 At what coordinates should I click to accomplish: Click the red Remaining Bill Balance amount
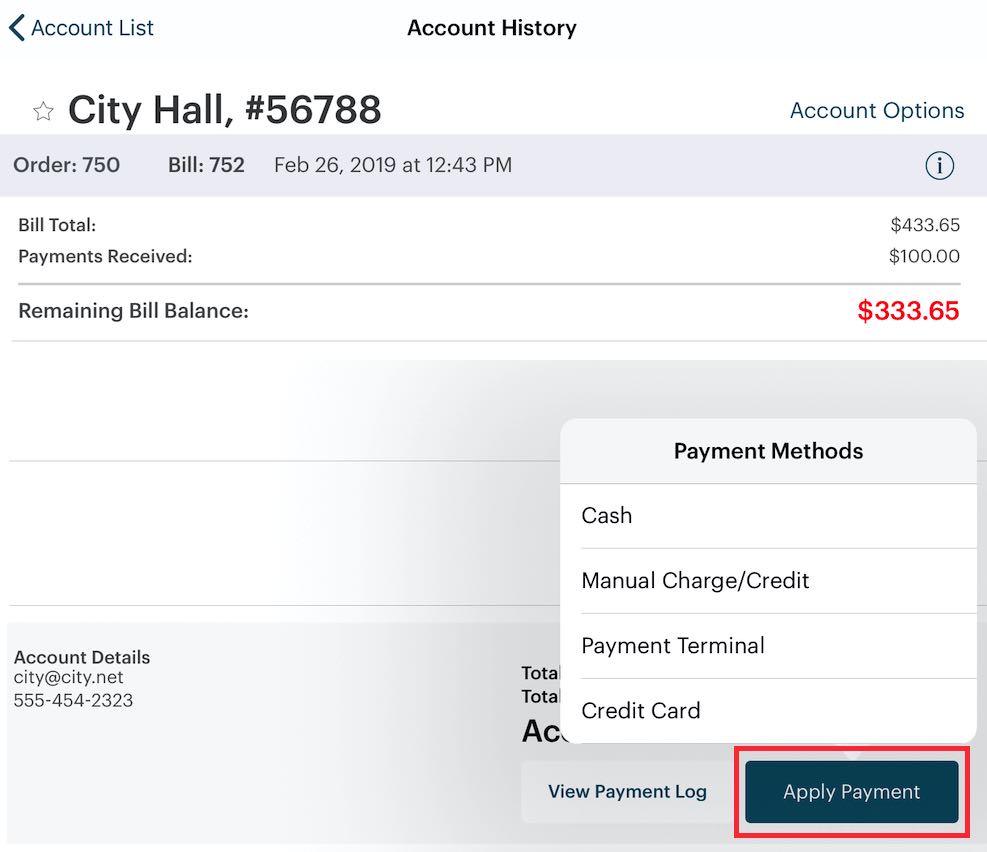click(908, 310)
